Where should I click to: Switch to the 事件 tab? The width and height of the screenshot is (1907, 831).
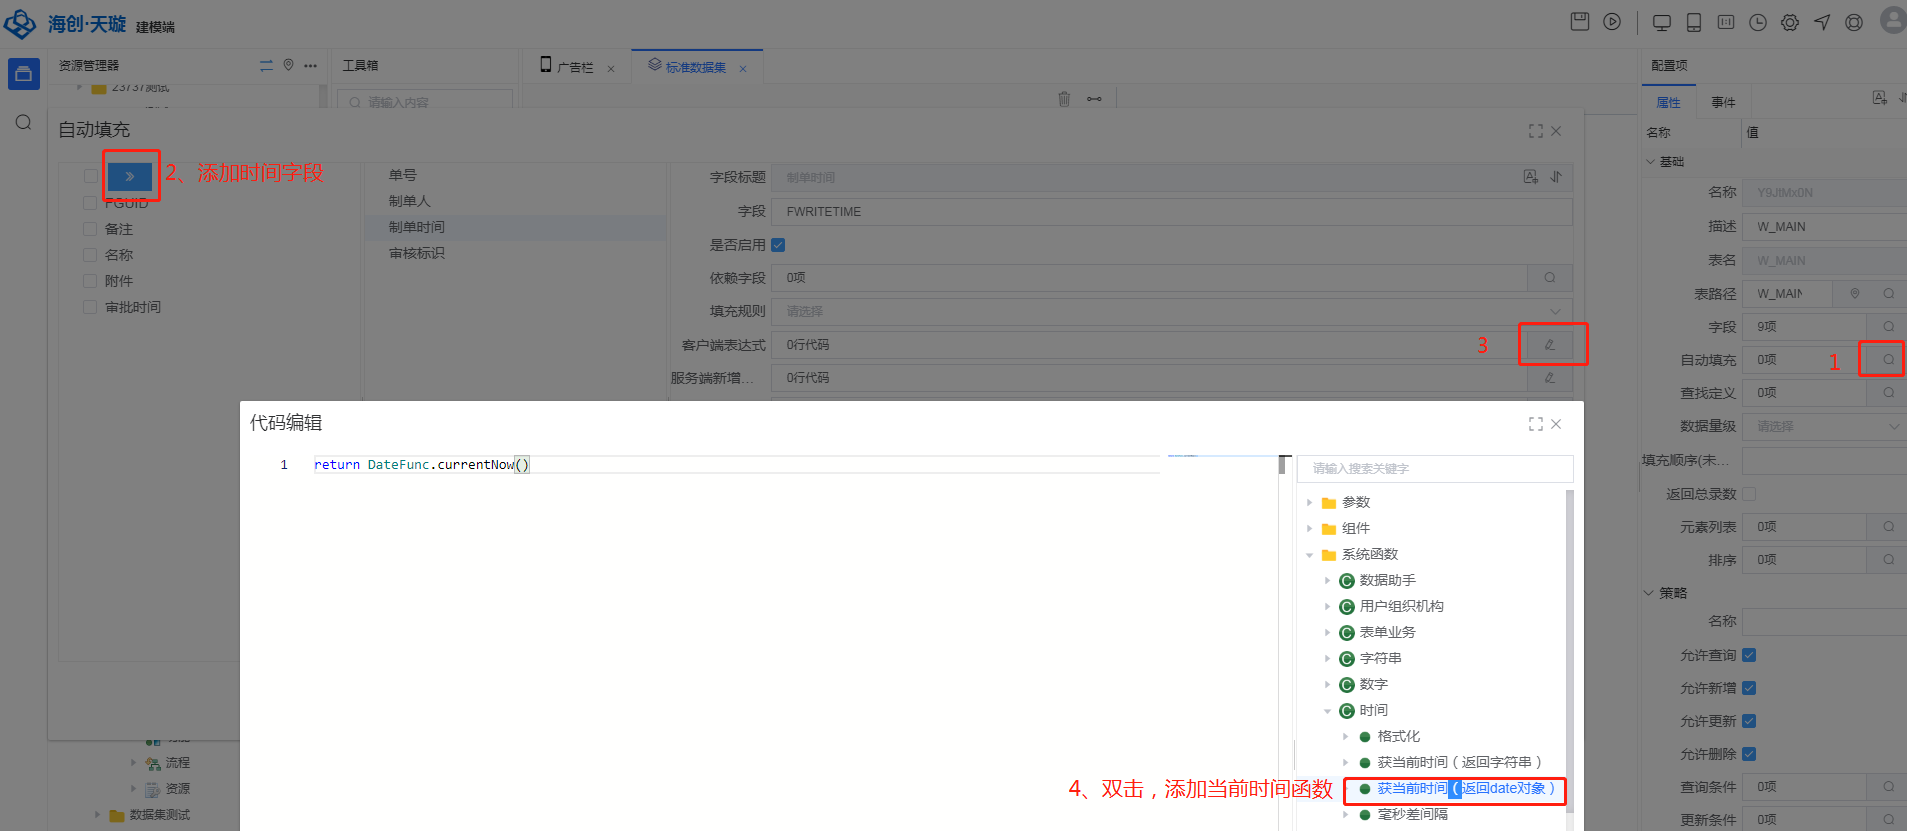click(x=1723, y=102)
